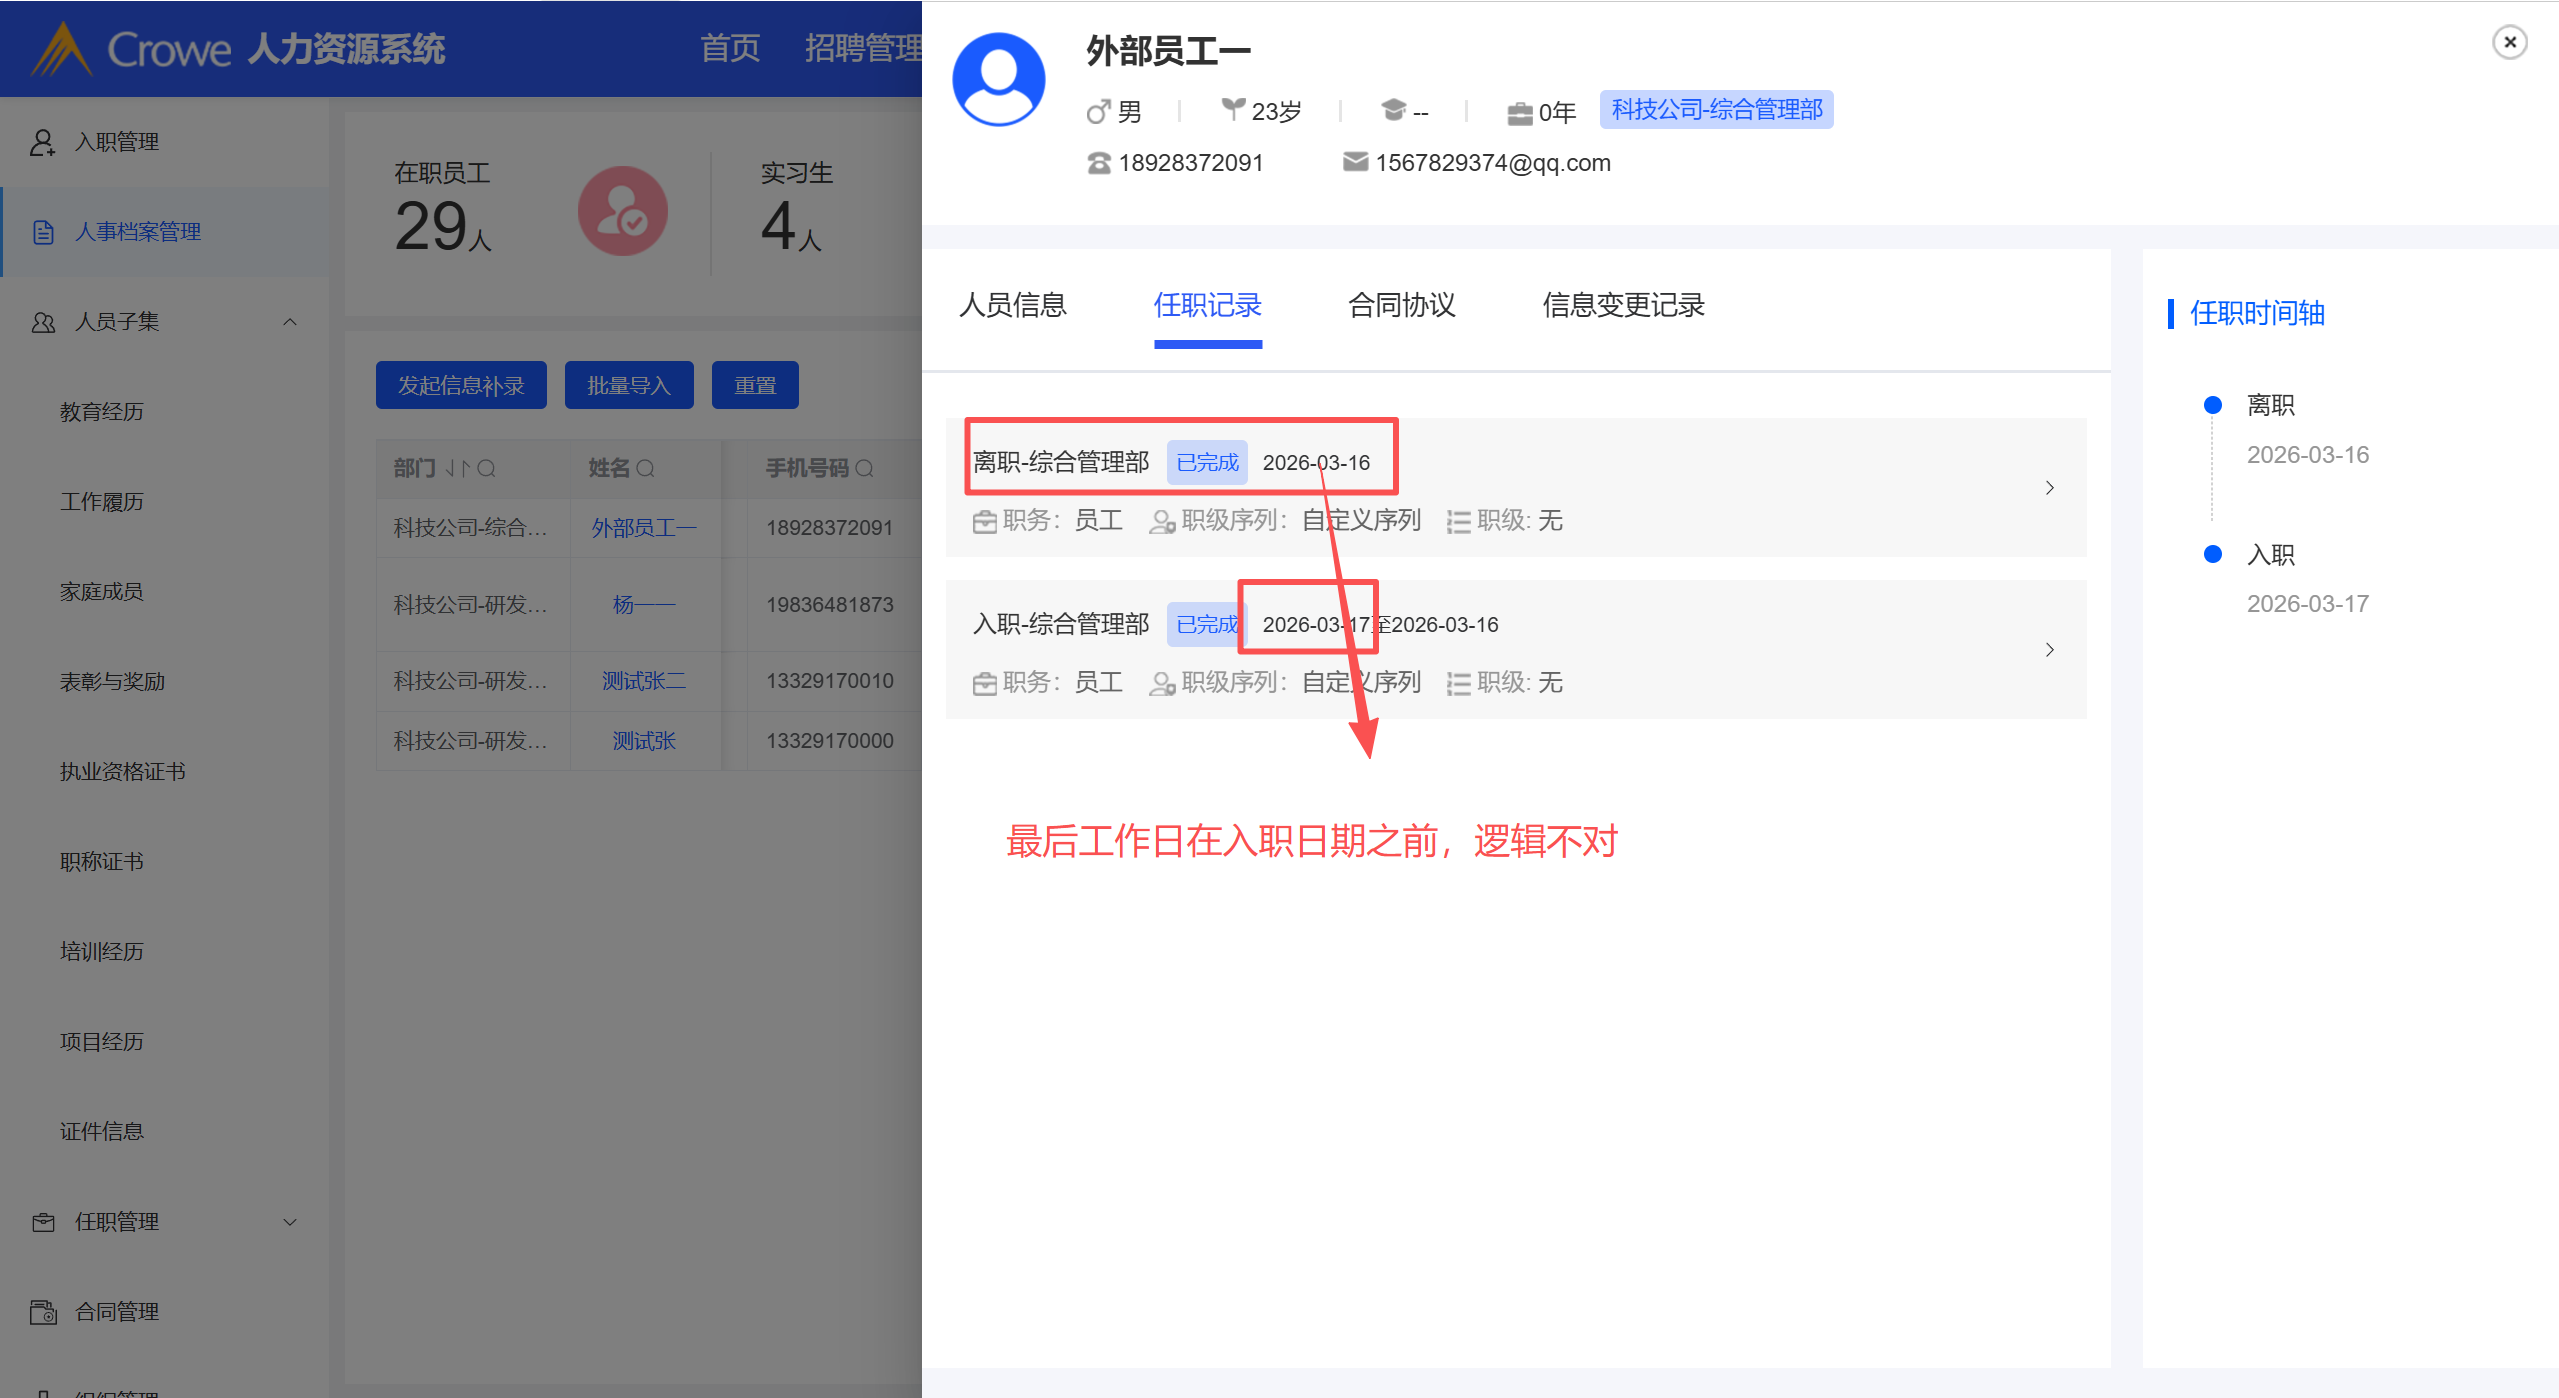Click the search icon in 姓名 column header
Image resolution: width=2559 pixels, height=1398 pixels.
point(646,468)
